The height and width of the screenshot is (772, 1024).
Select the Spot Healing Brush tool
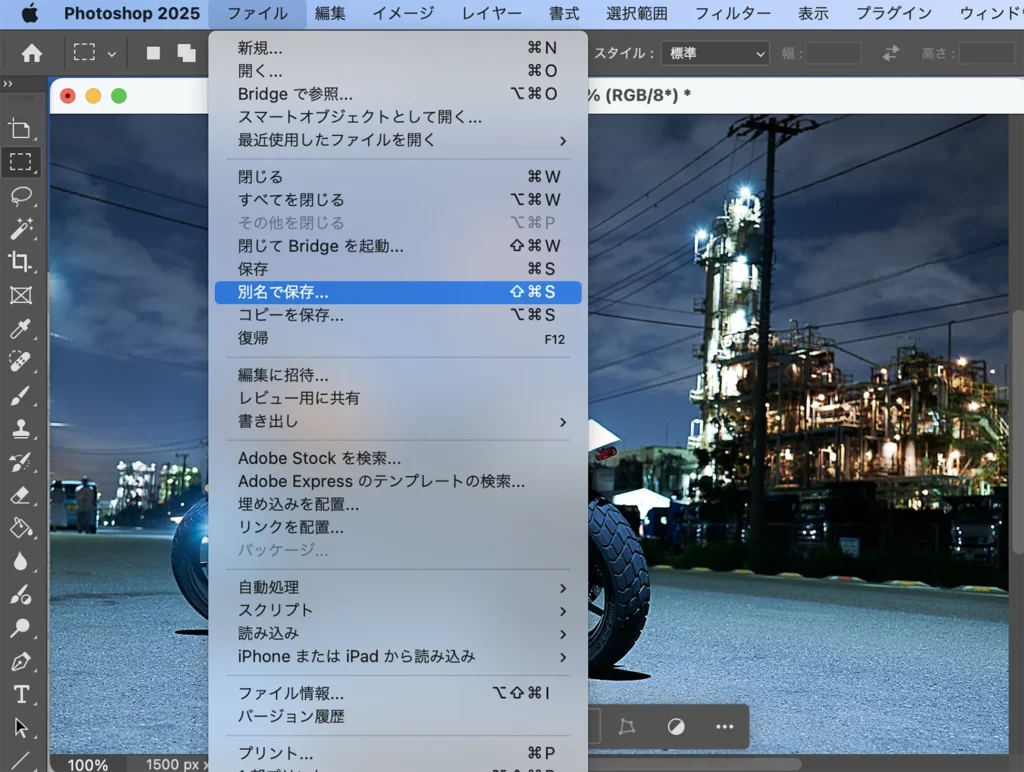point(22,358)
